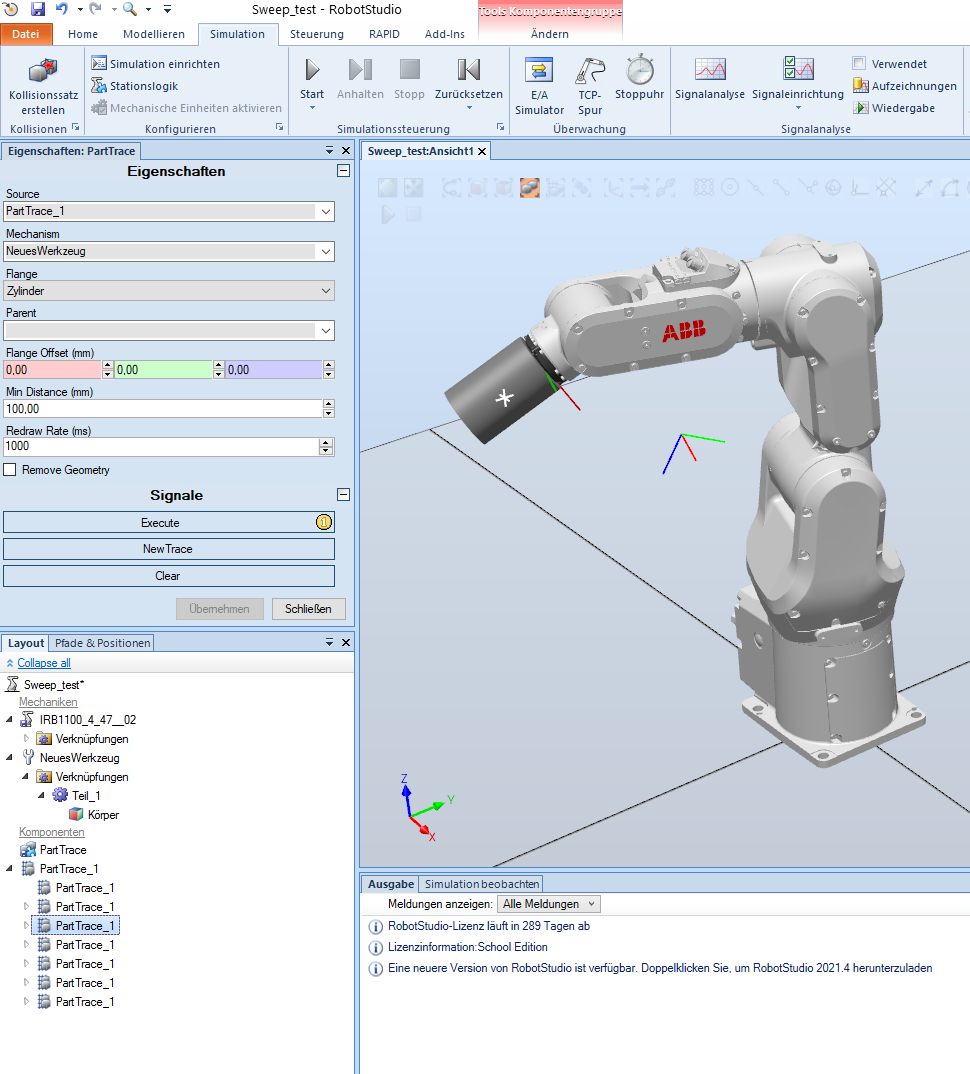Click the Aufzeichnungen icon

(861, 86)
